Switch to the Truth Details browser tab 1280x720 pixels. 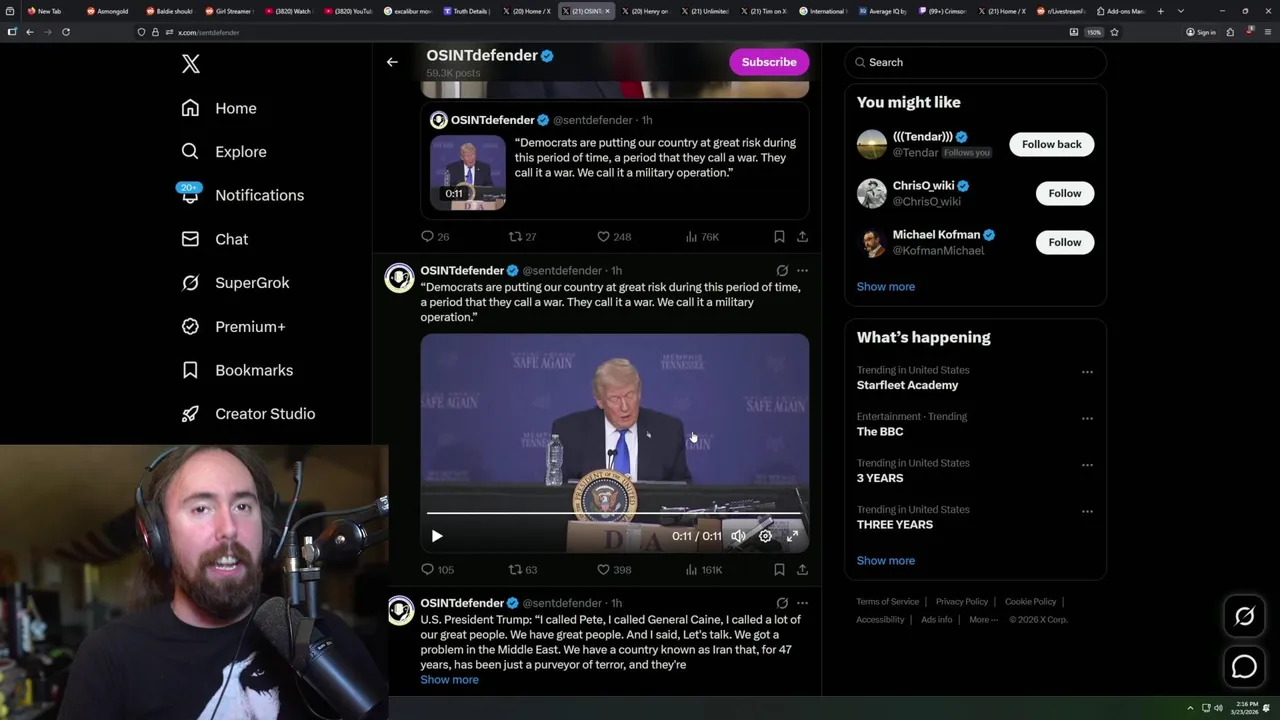click(466, 11)
